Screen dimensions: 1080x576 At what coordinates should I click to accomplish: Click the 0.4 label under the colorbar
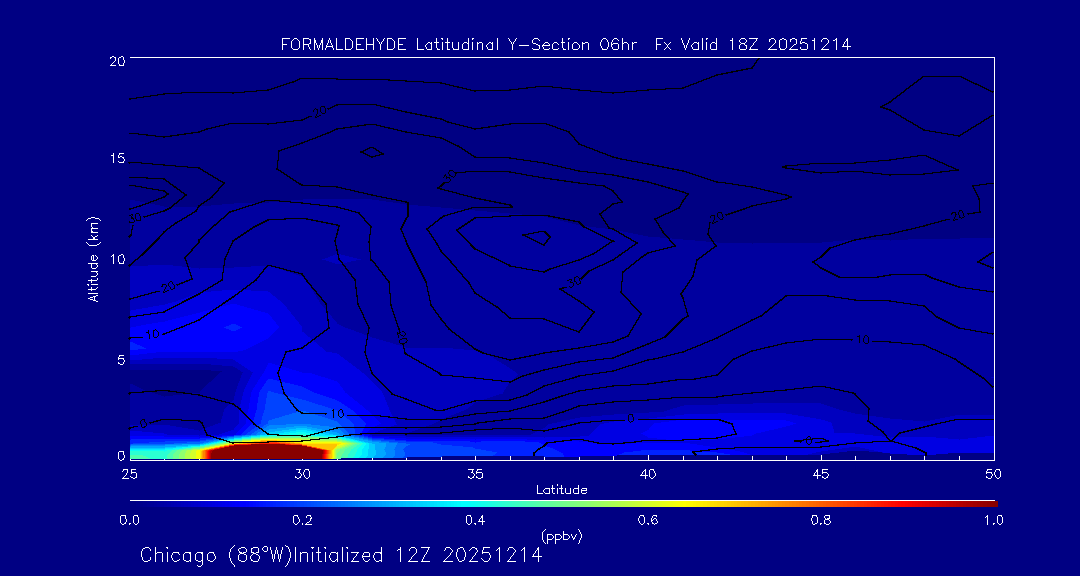(x=475, y=520)
